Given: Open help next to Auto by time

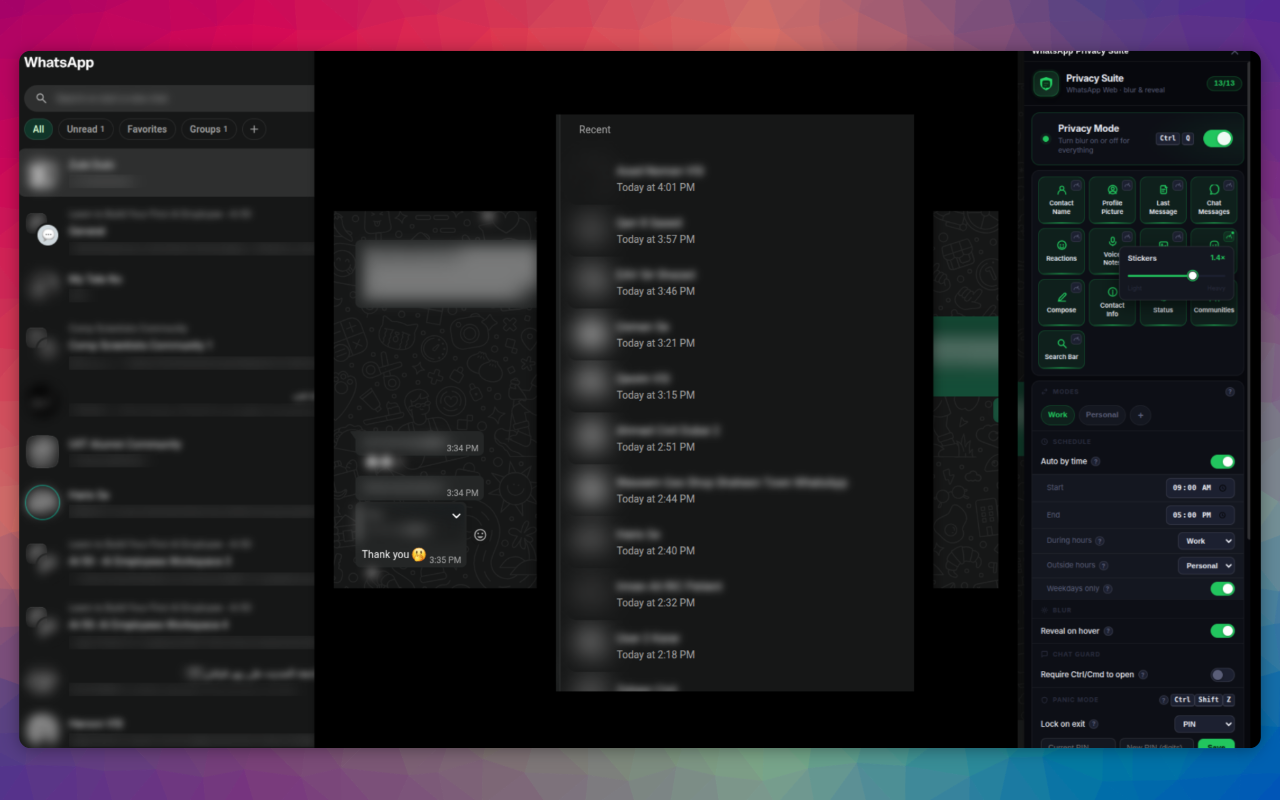Looking at the screenshot, I should click(1096, 462).
